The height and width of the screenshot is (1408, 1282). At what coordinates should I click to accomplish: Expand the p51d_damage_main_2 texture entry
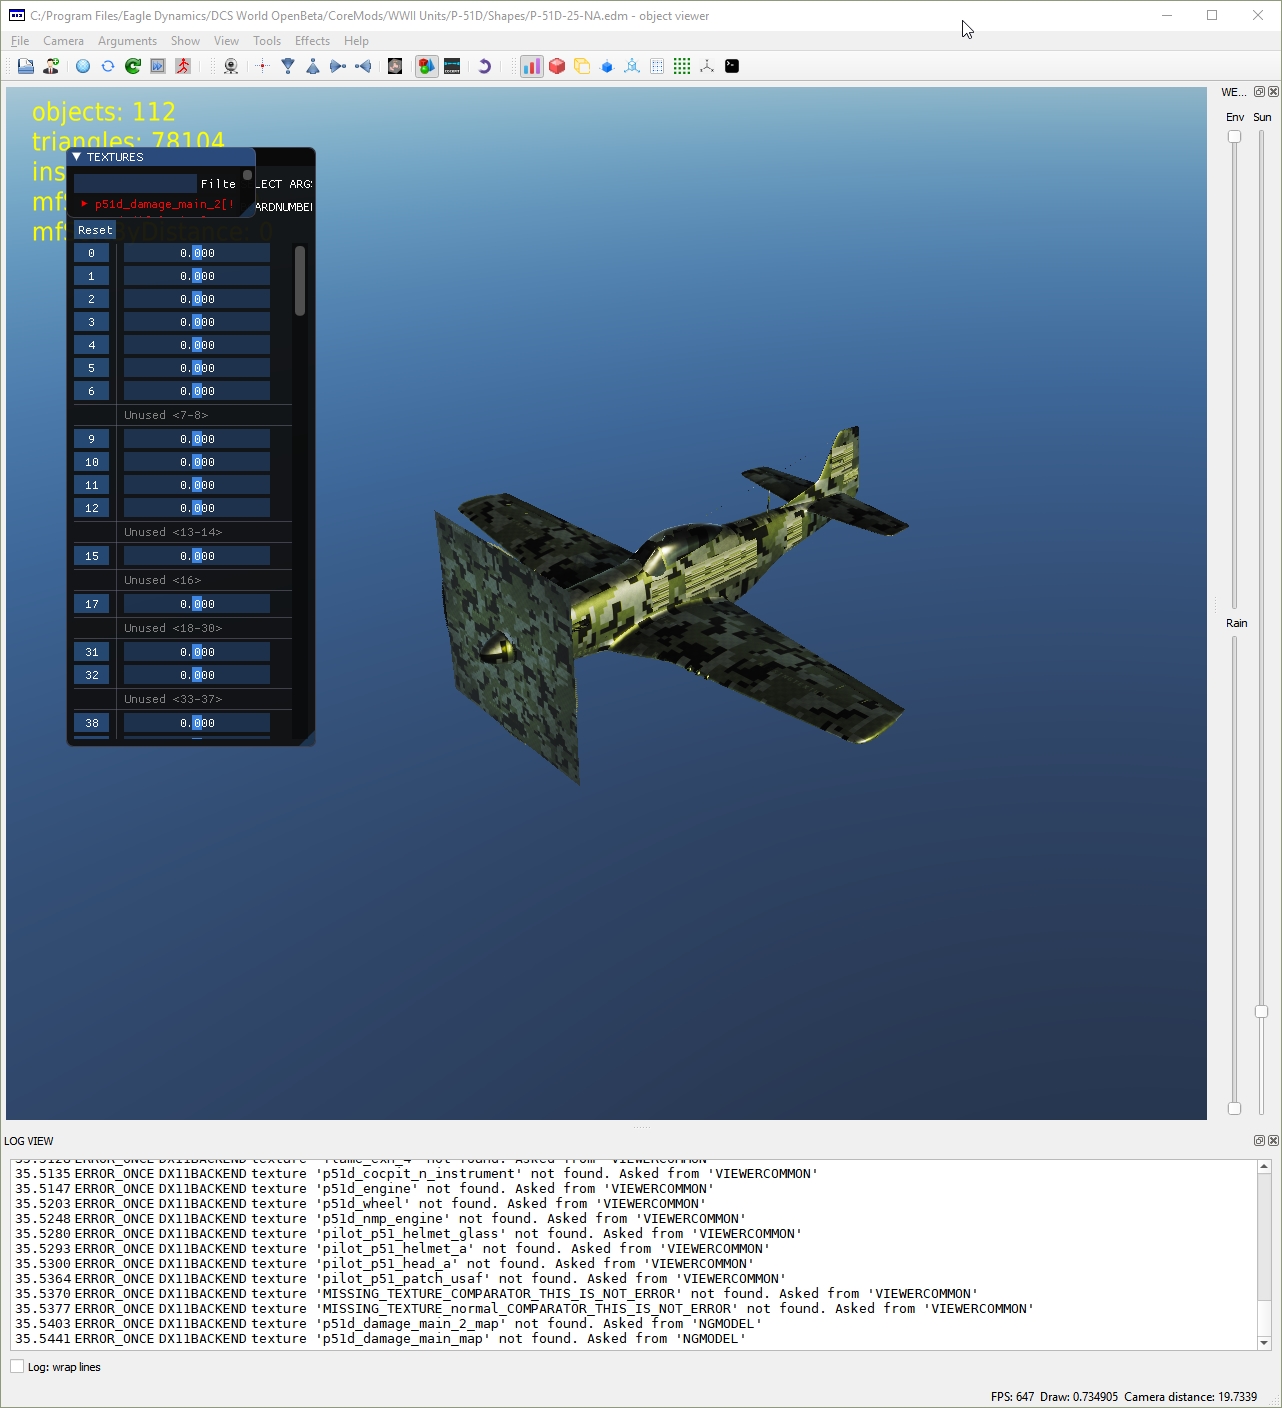(85, 204)
